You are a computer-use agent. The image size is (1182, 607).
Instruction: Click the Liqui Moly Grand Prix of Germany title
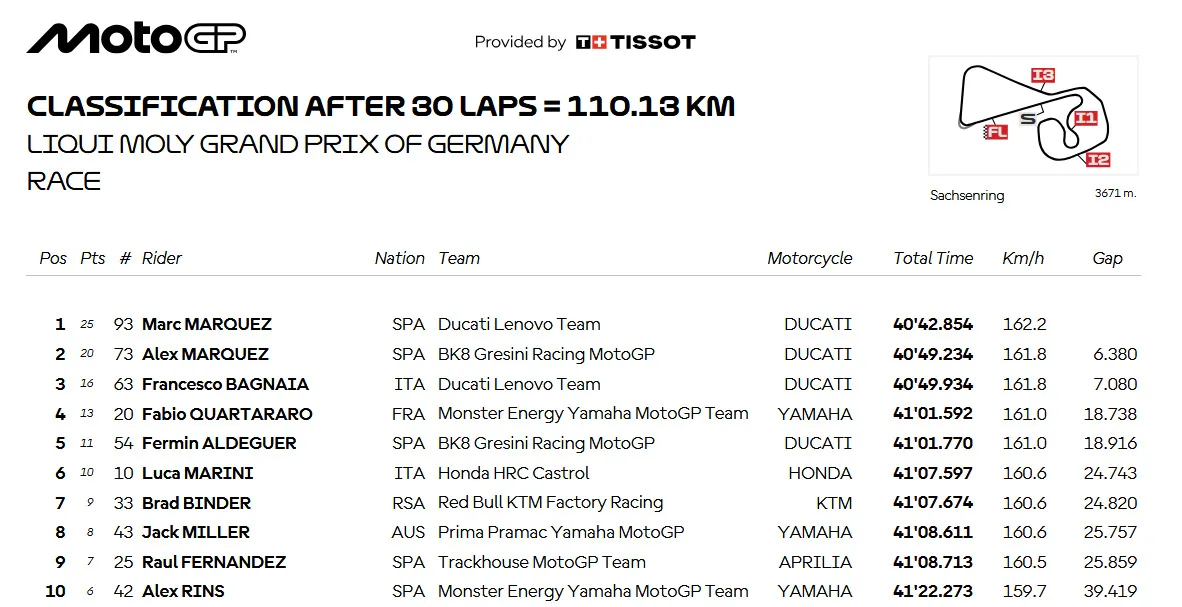tap(298, 143)
